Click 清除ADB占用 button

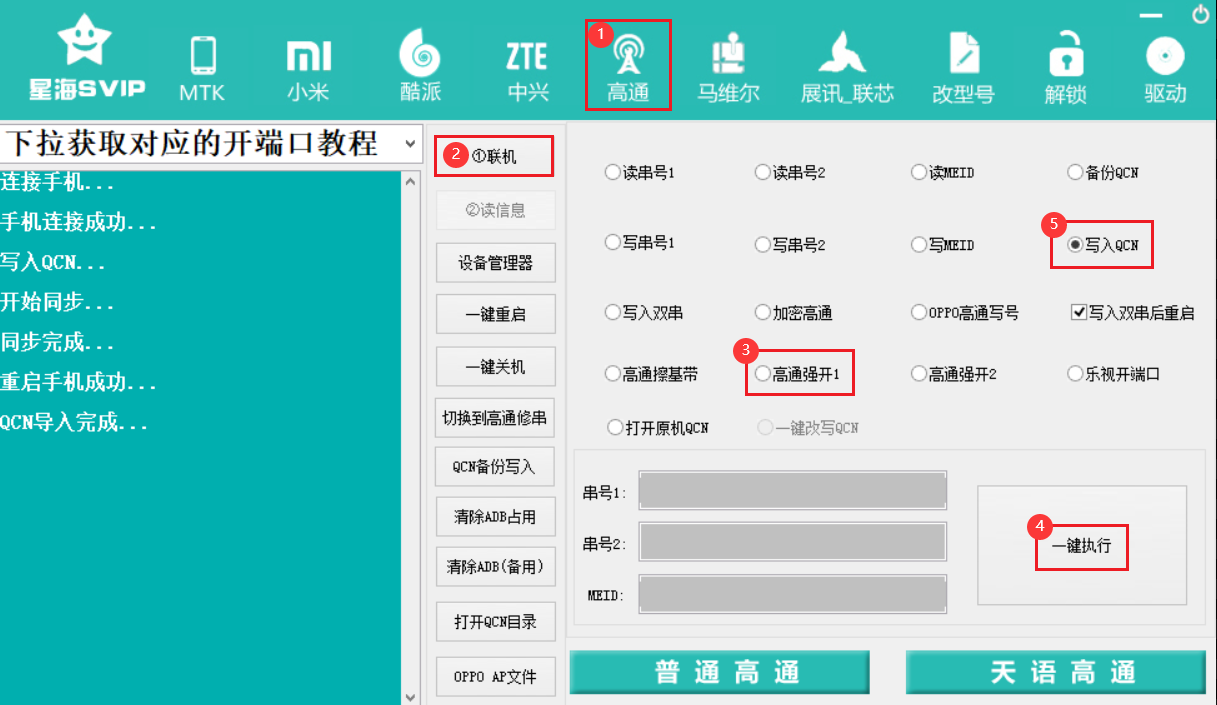click(x=495, y=517)
